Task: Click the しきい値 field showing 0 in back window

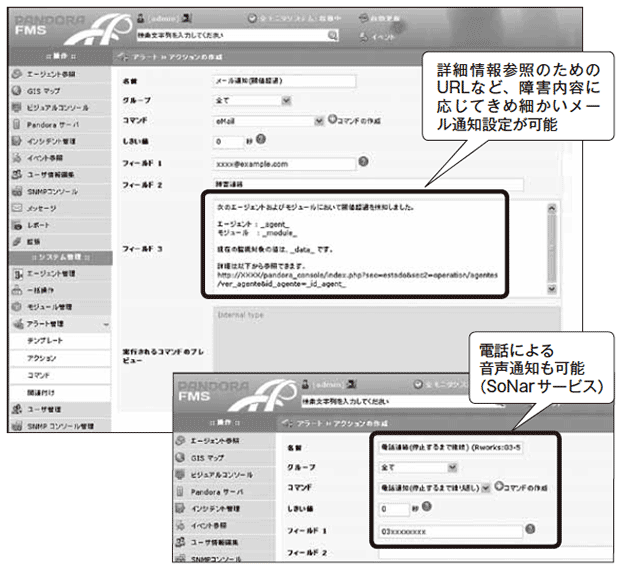Action: (x=229, y=142)
